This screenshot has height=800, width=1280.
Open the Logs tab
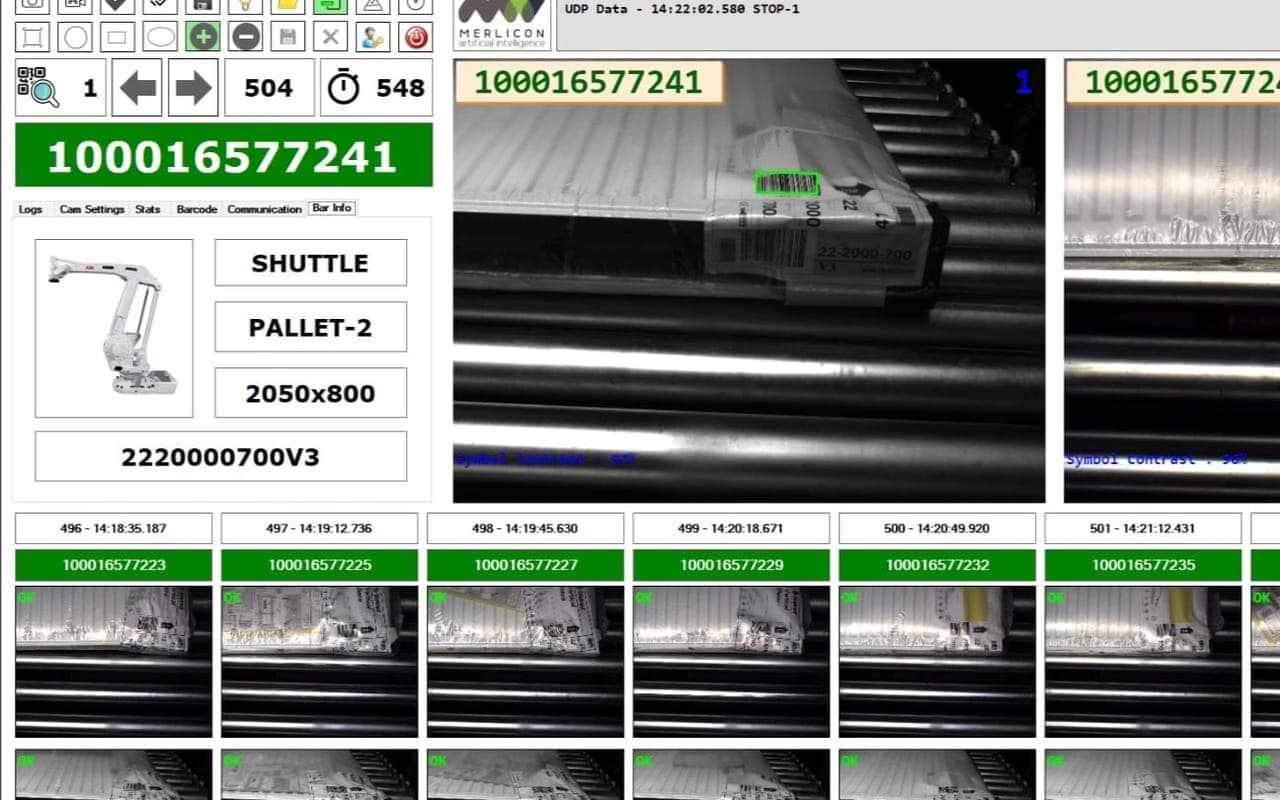tap(31, 209)
